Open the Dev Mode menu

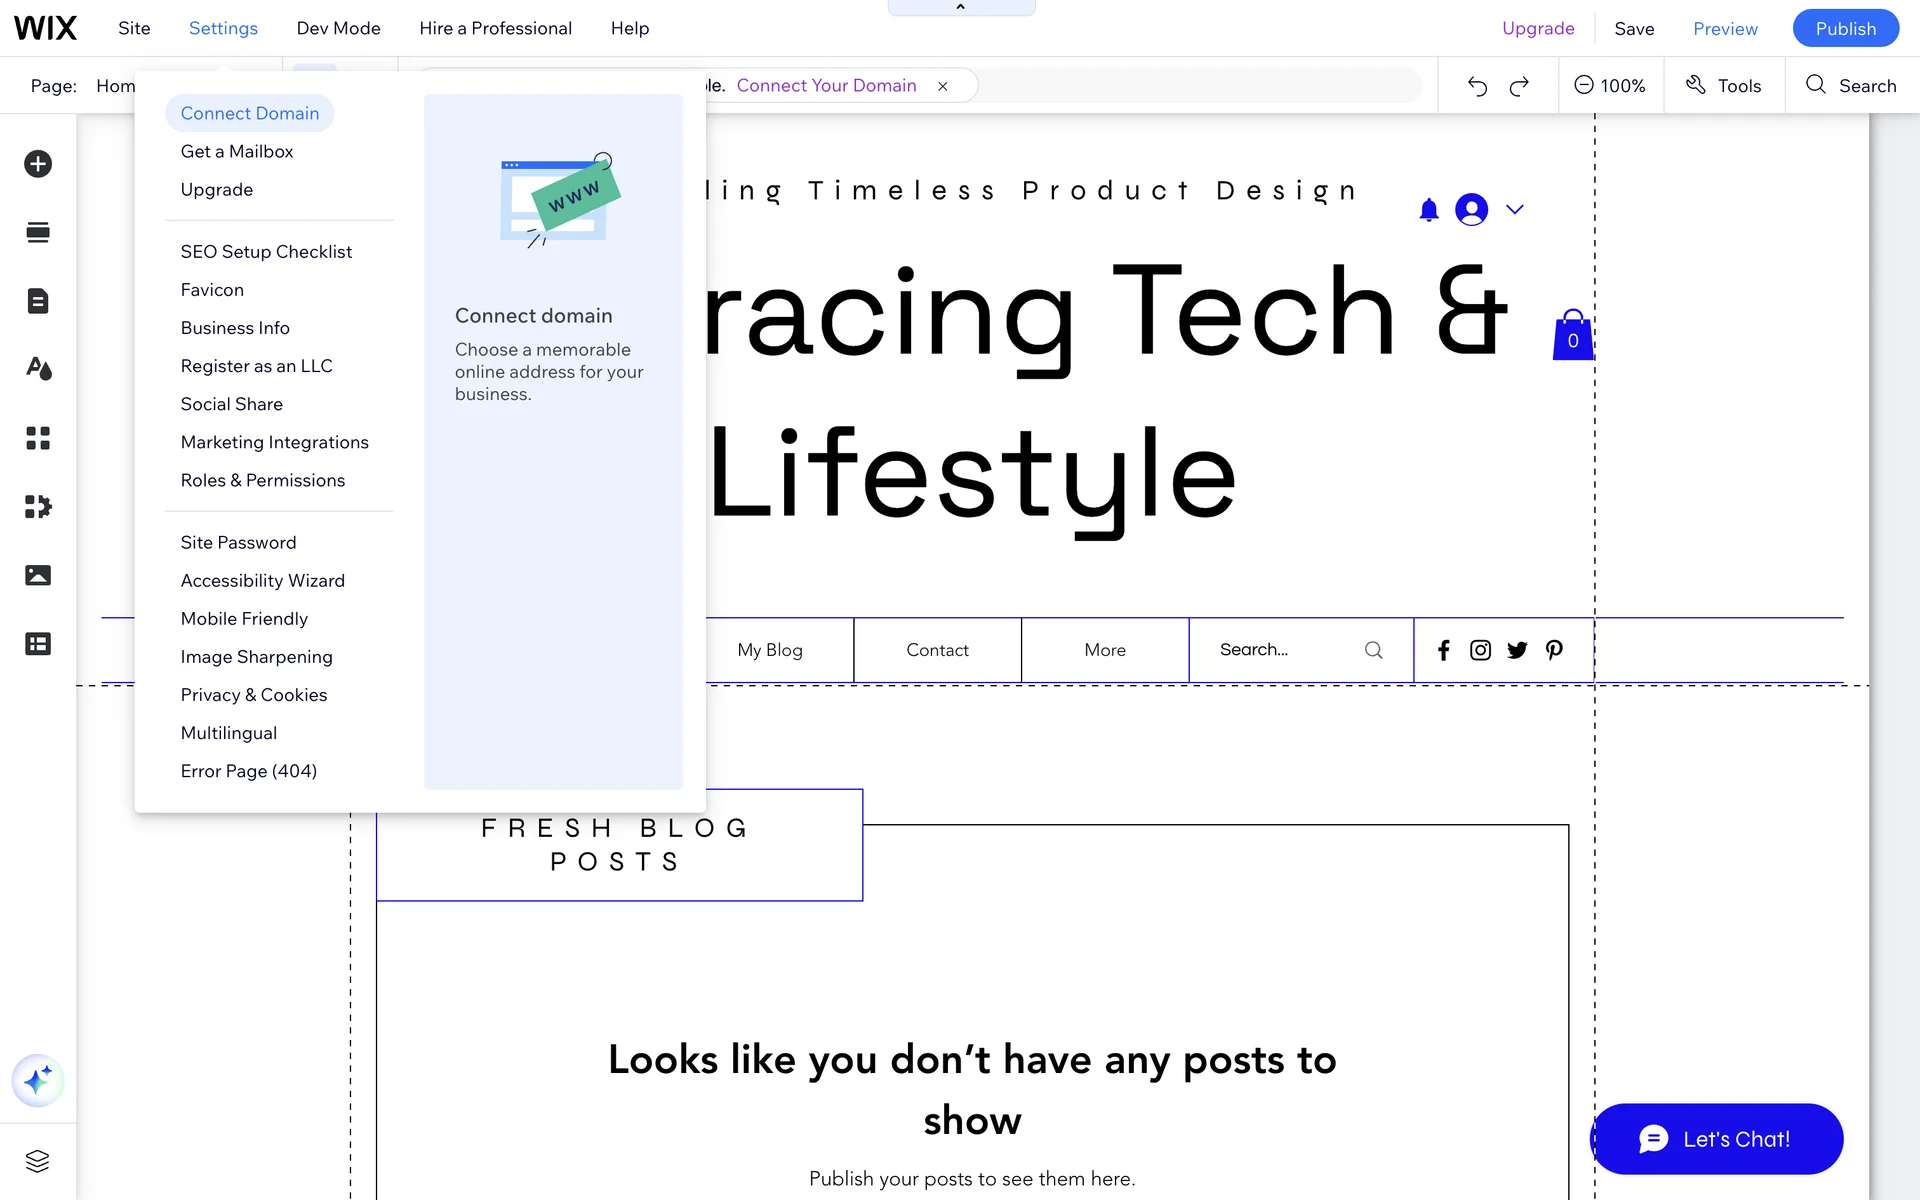click(338, 28)
